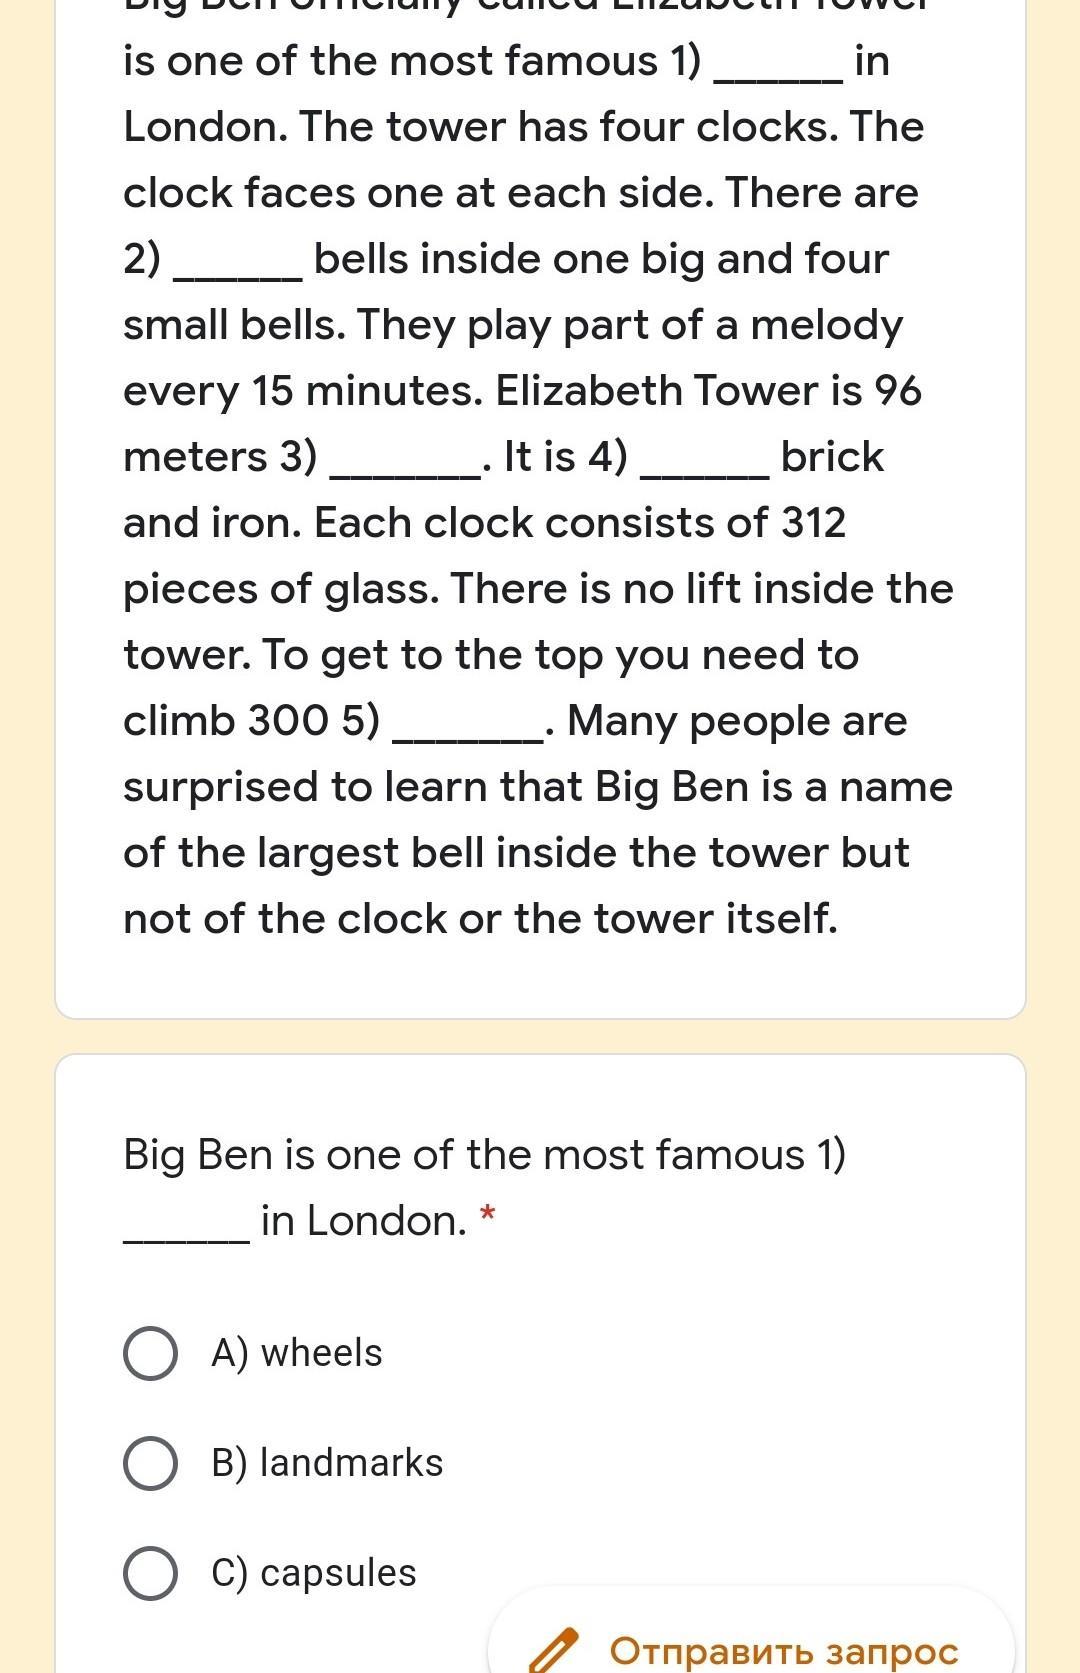Select the radio button for wheels
Image resolution: width=1080 pixels, height=1673 pixels.
pyautogui.click(x=151, y=1354)
